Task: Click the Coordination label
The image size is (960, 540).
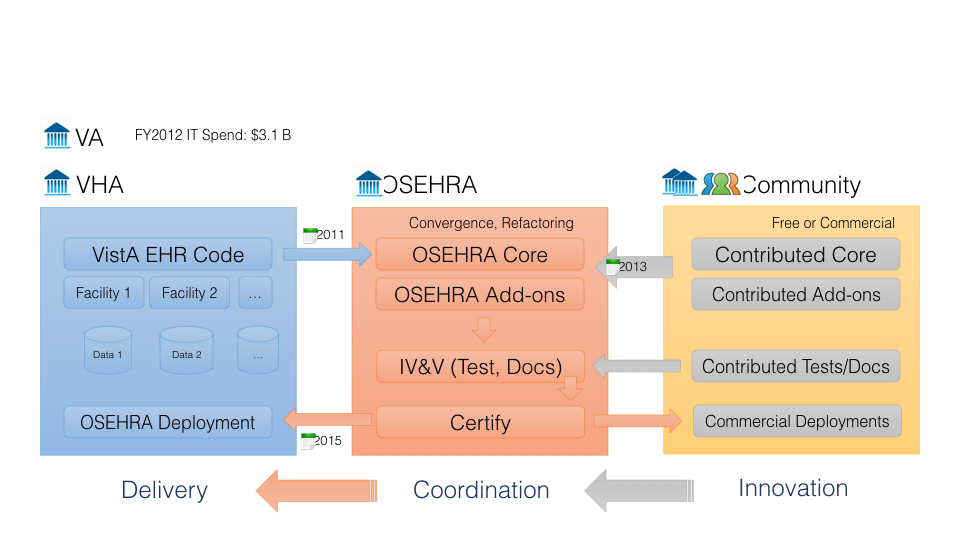Action: point(481,490)
